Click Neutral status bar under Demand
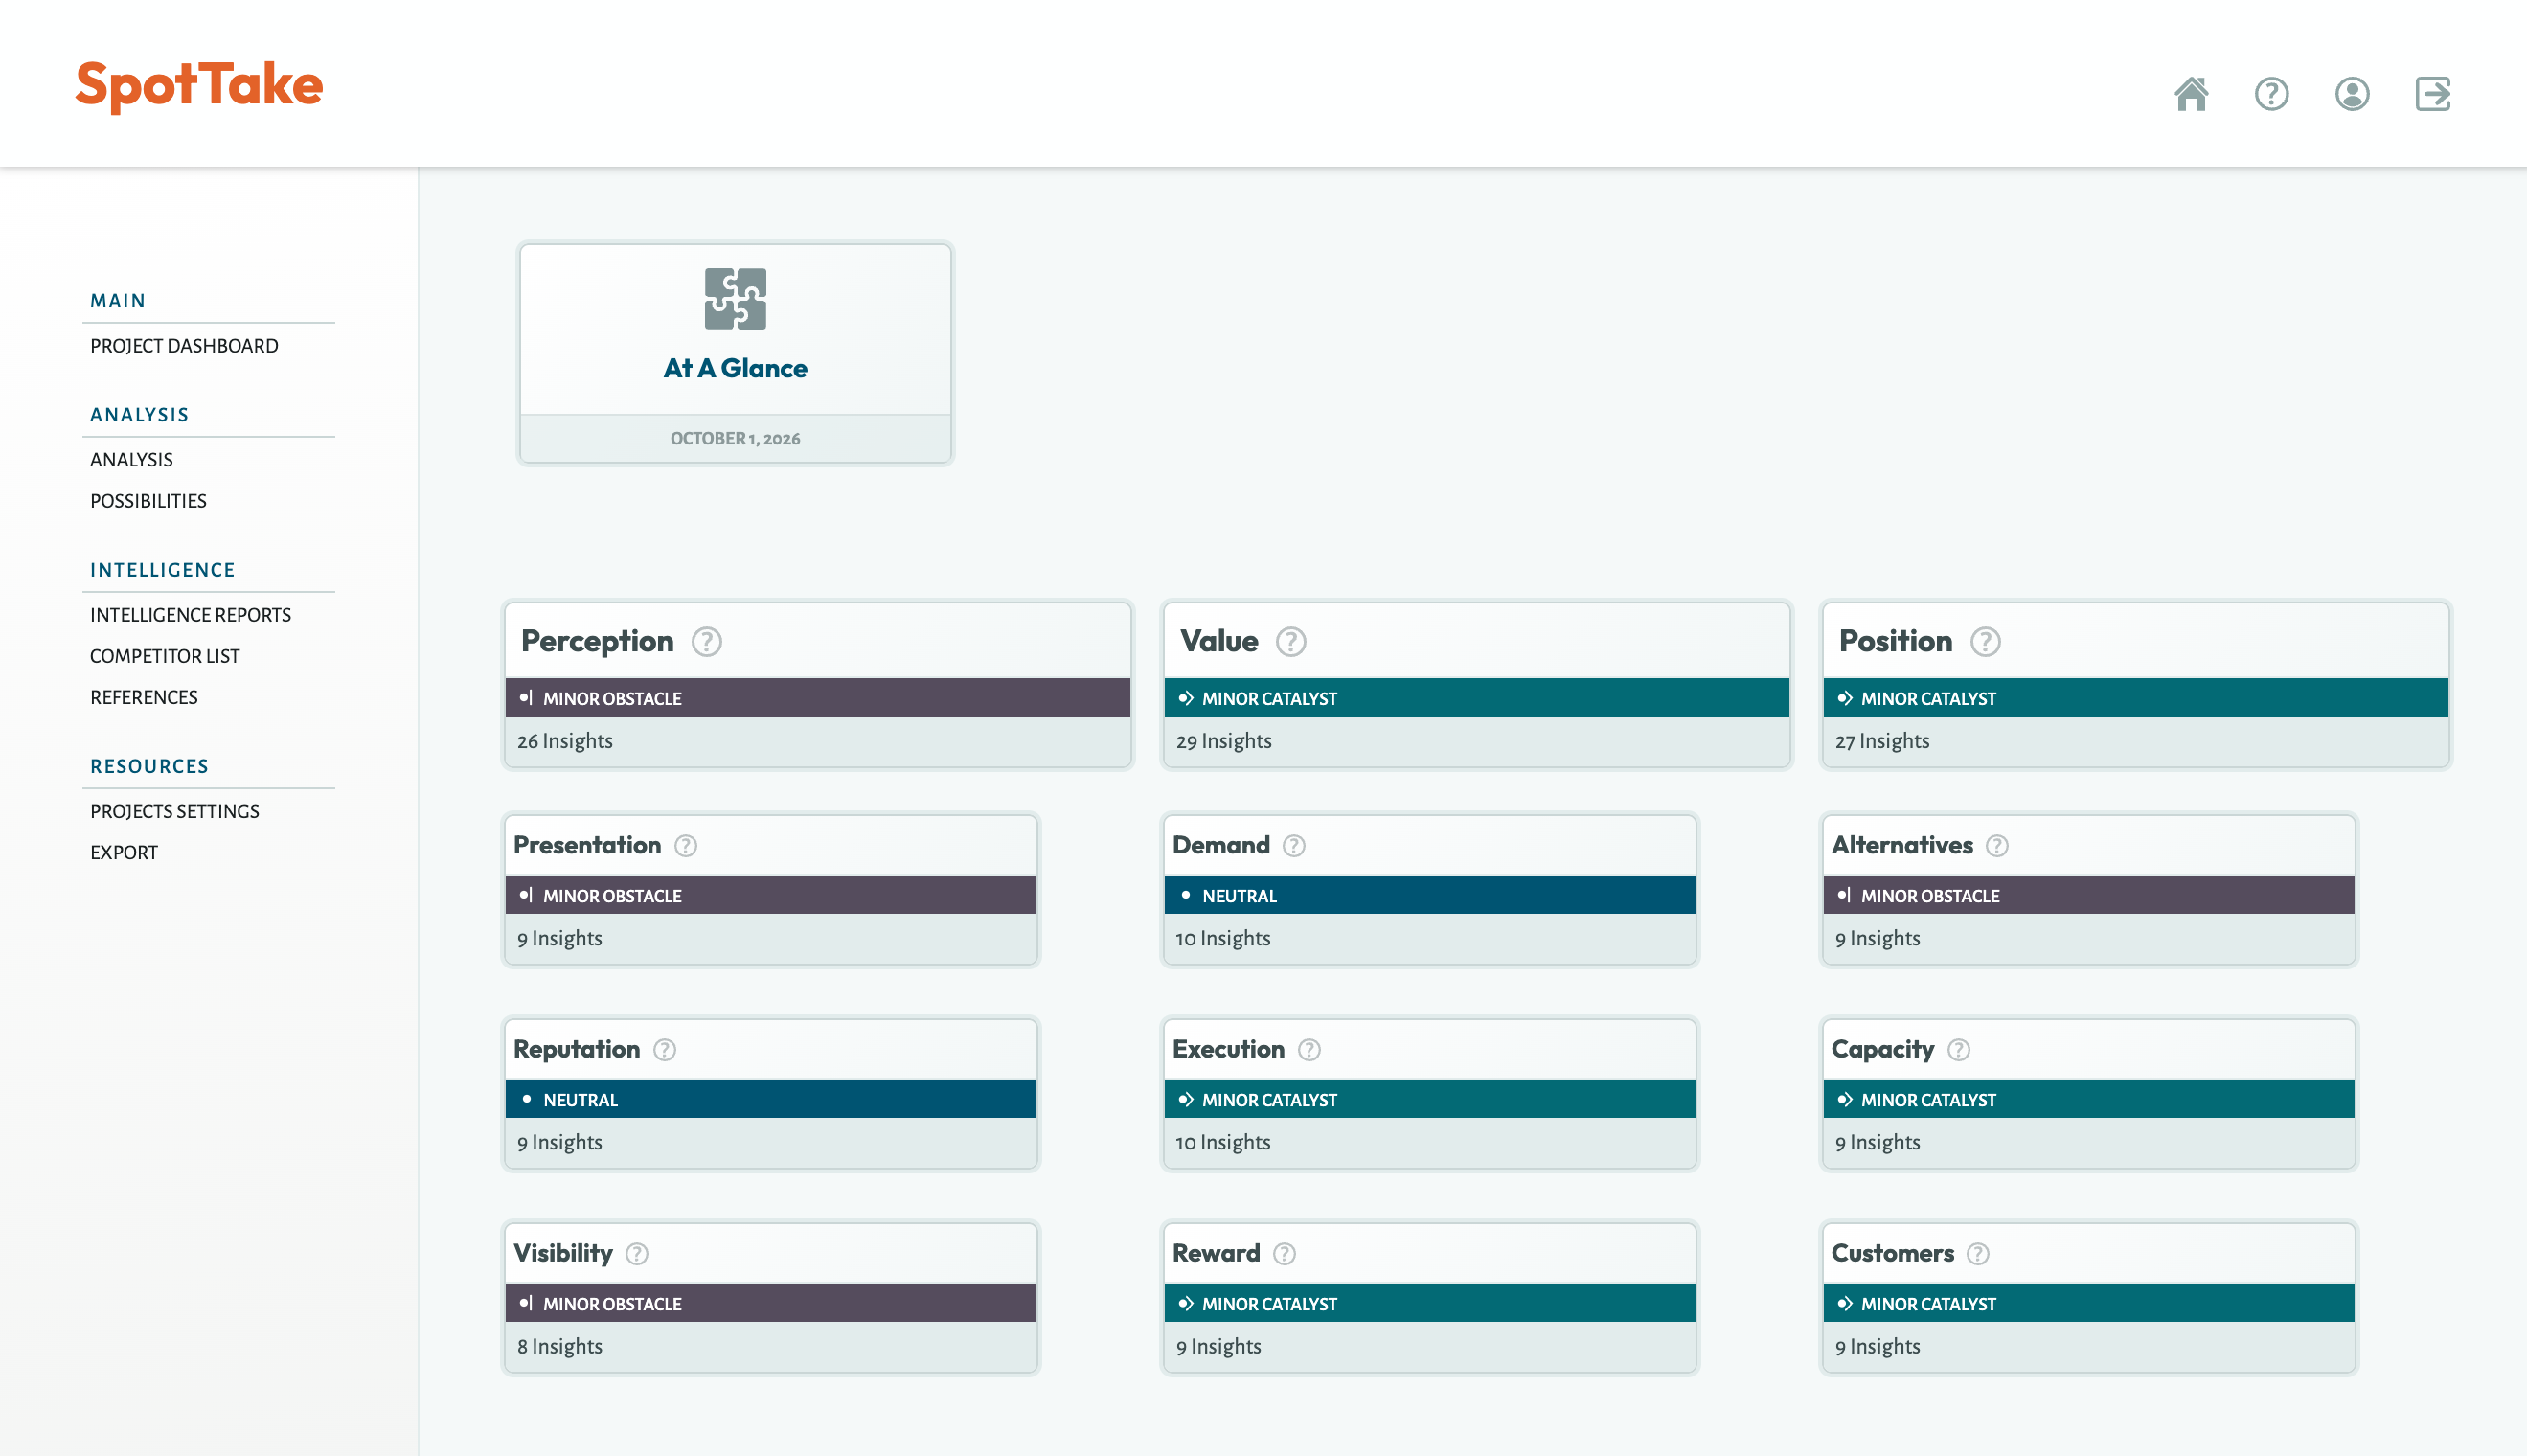This screenshot has height=1456, width=2527. pyautogui.click(x=1429, y=895)
